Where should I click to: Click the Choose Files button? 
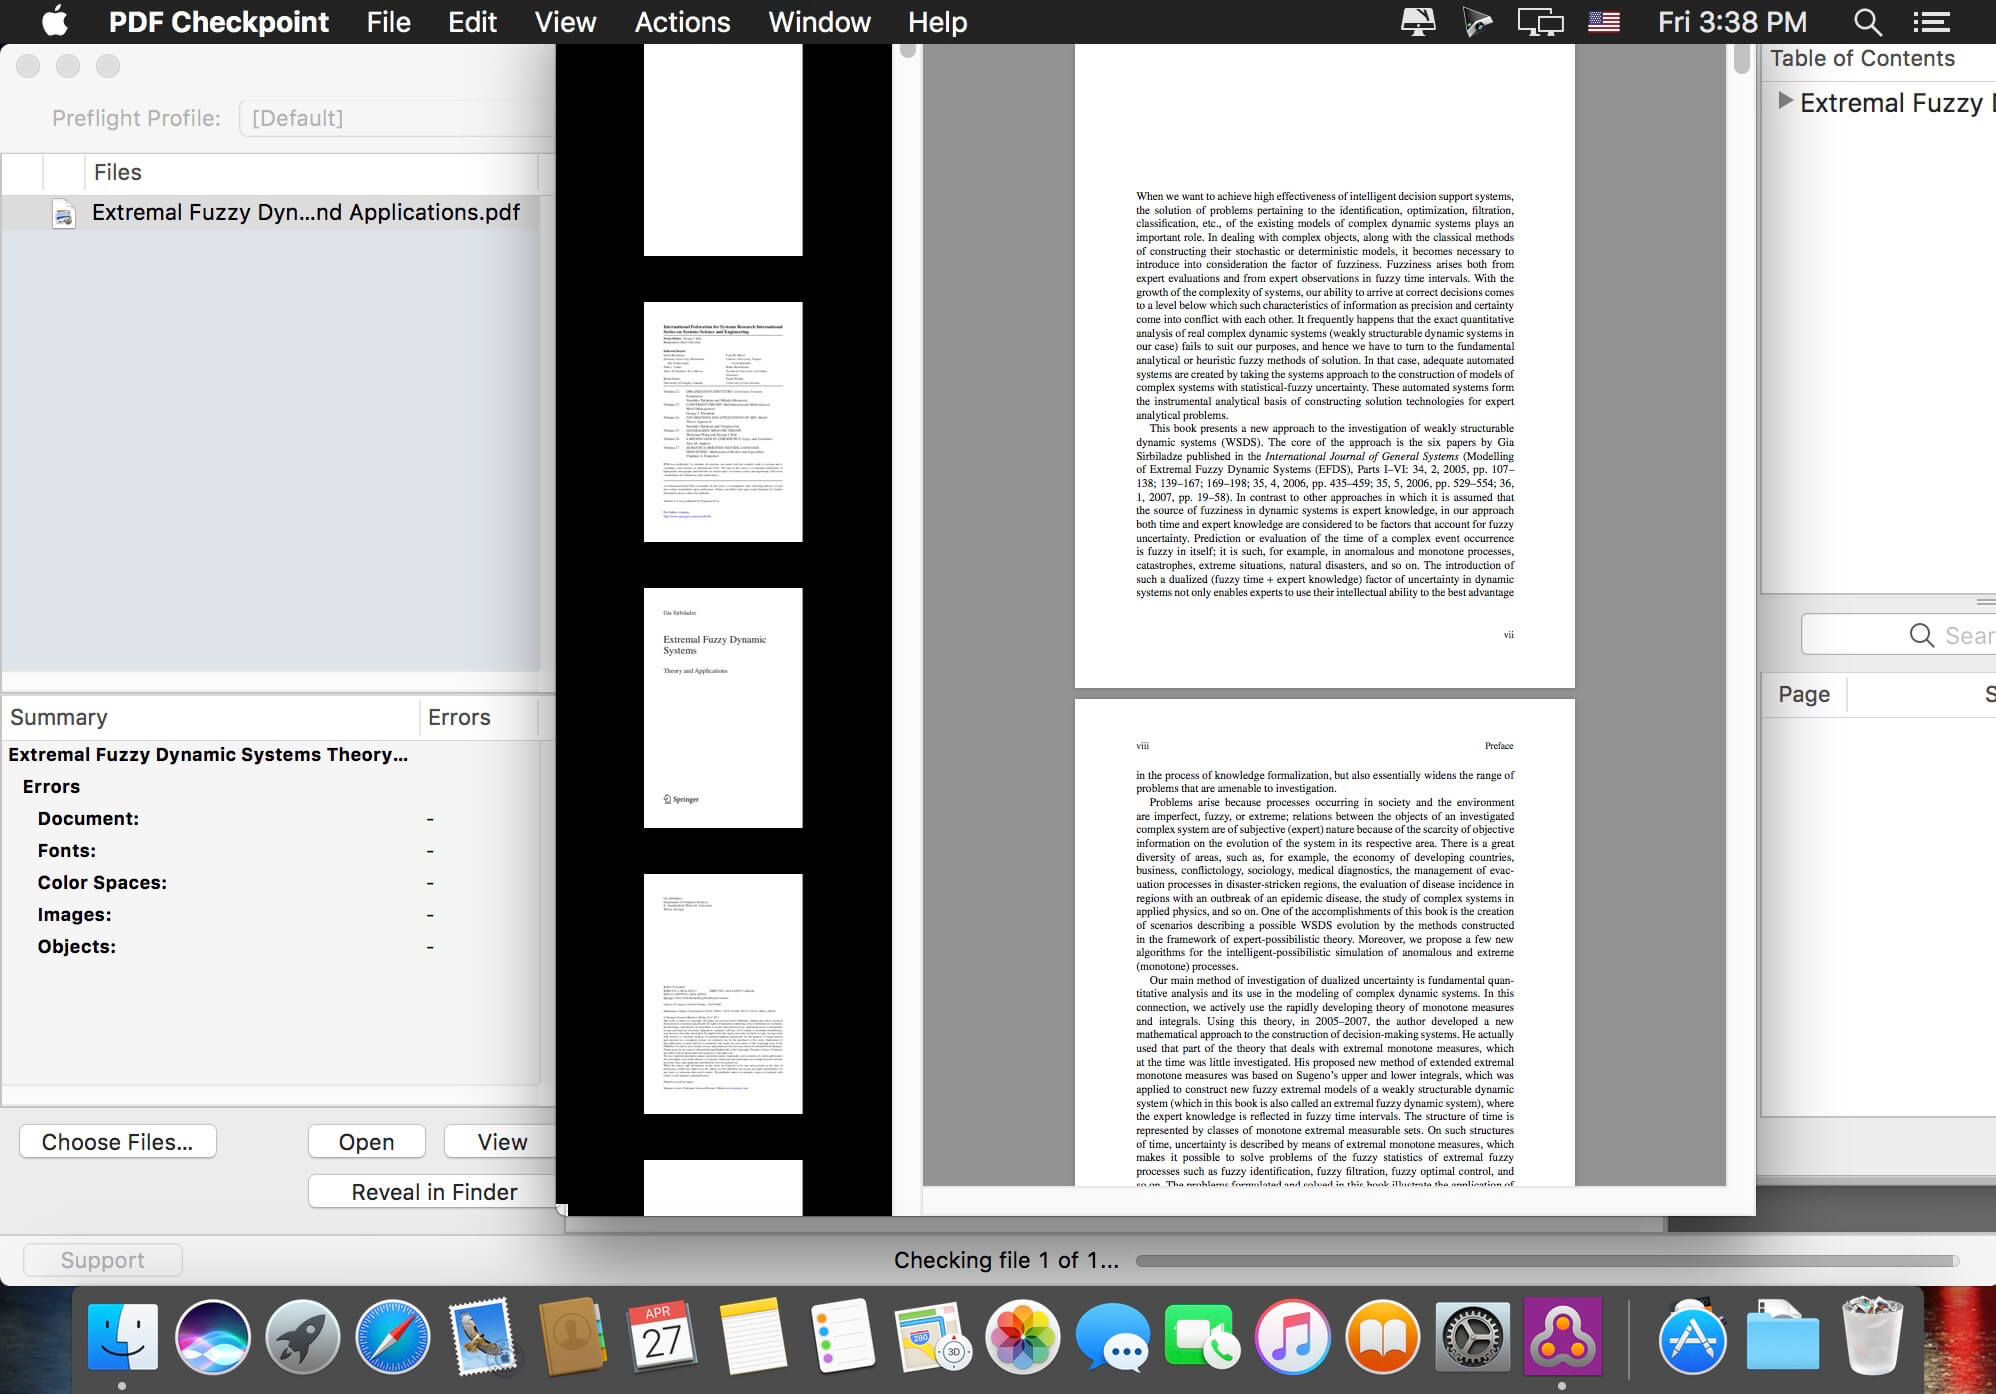(116, 1141)
